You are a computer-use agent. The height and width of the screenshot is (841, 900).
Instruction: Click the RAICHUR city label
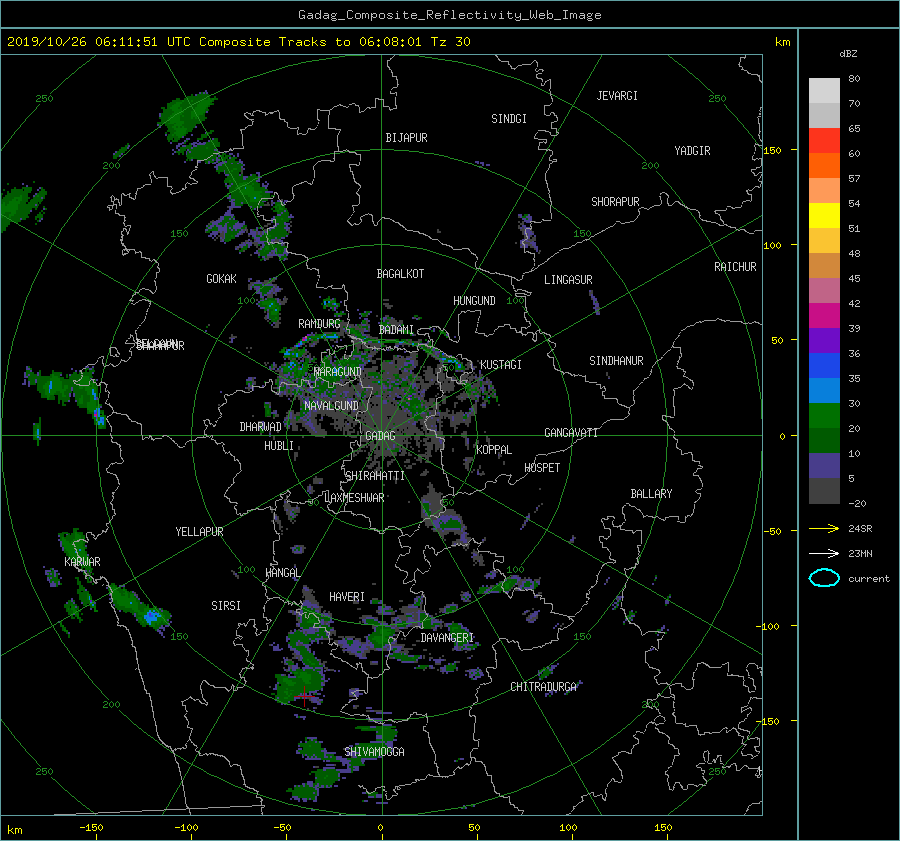pos(735,267)
